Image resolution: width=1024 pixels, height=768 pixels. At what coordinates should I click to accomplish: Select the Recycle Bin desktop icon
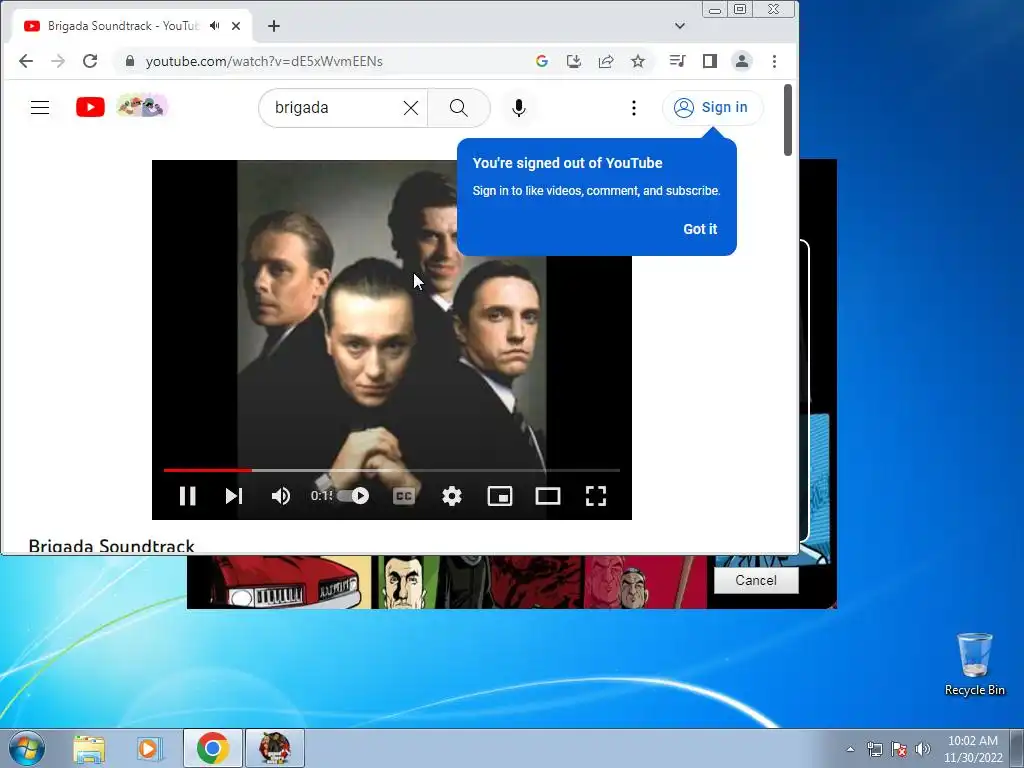[974, 664]
